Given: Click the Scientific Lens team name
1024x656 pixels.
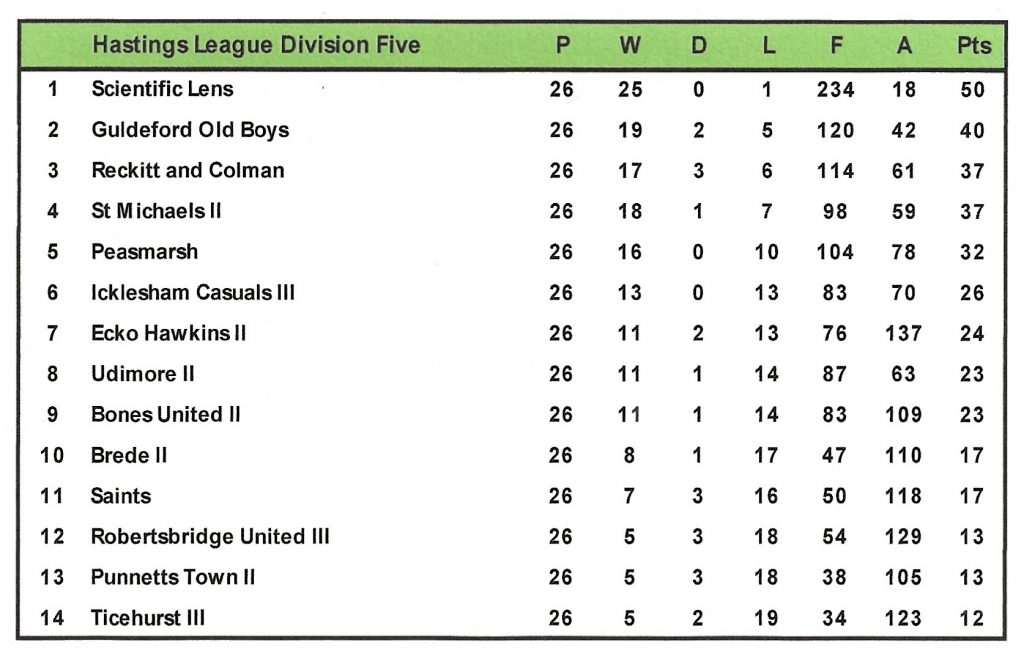Looking at the screenshot, I should click(162, 89).
